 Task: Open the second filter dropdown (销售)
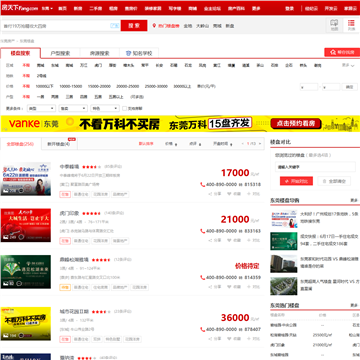pyautogui.click(x=73, y=108)
